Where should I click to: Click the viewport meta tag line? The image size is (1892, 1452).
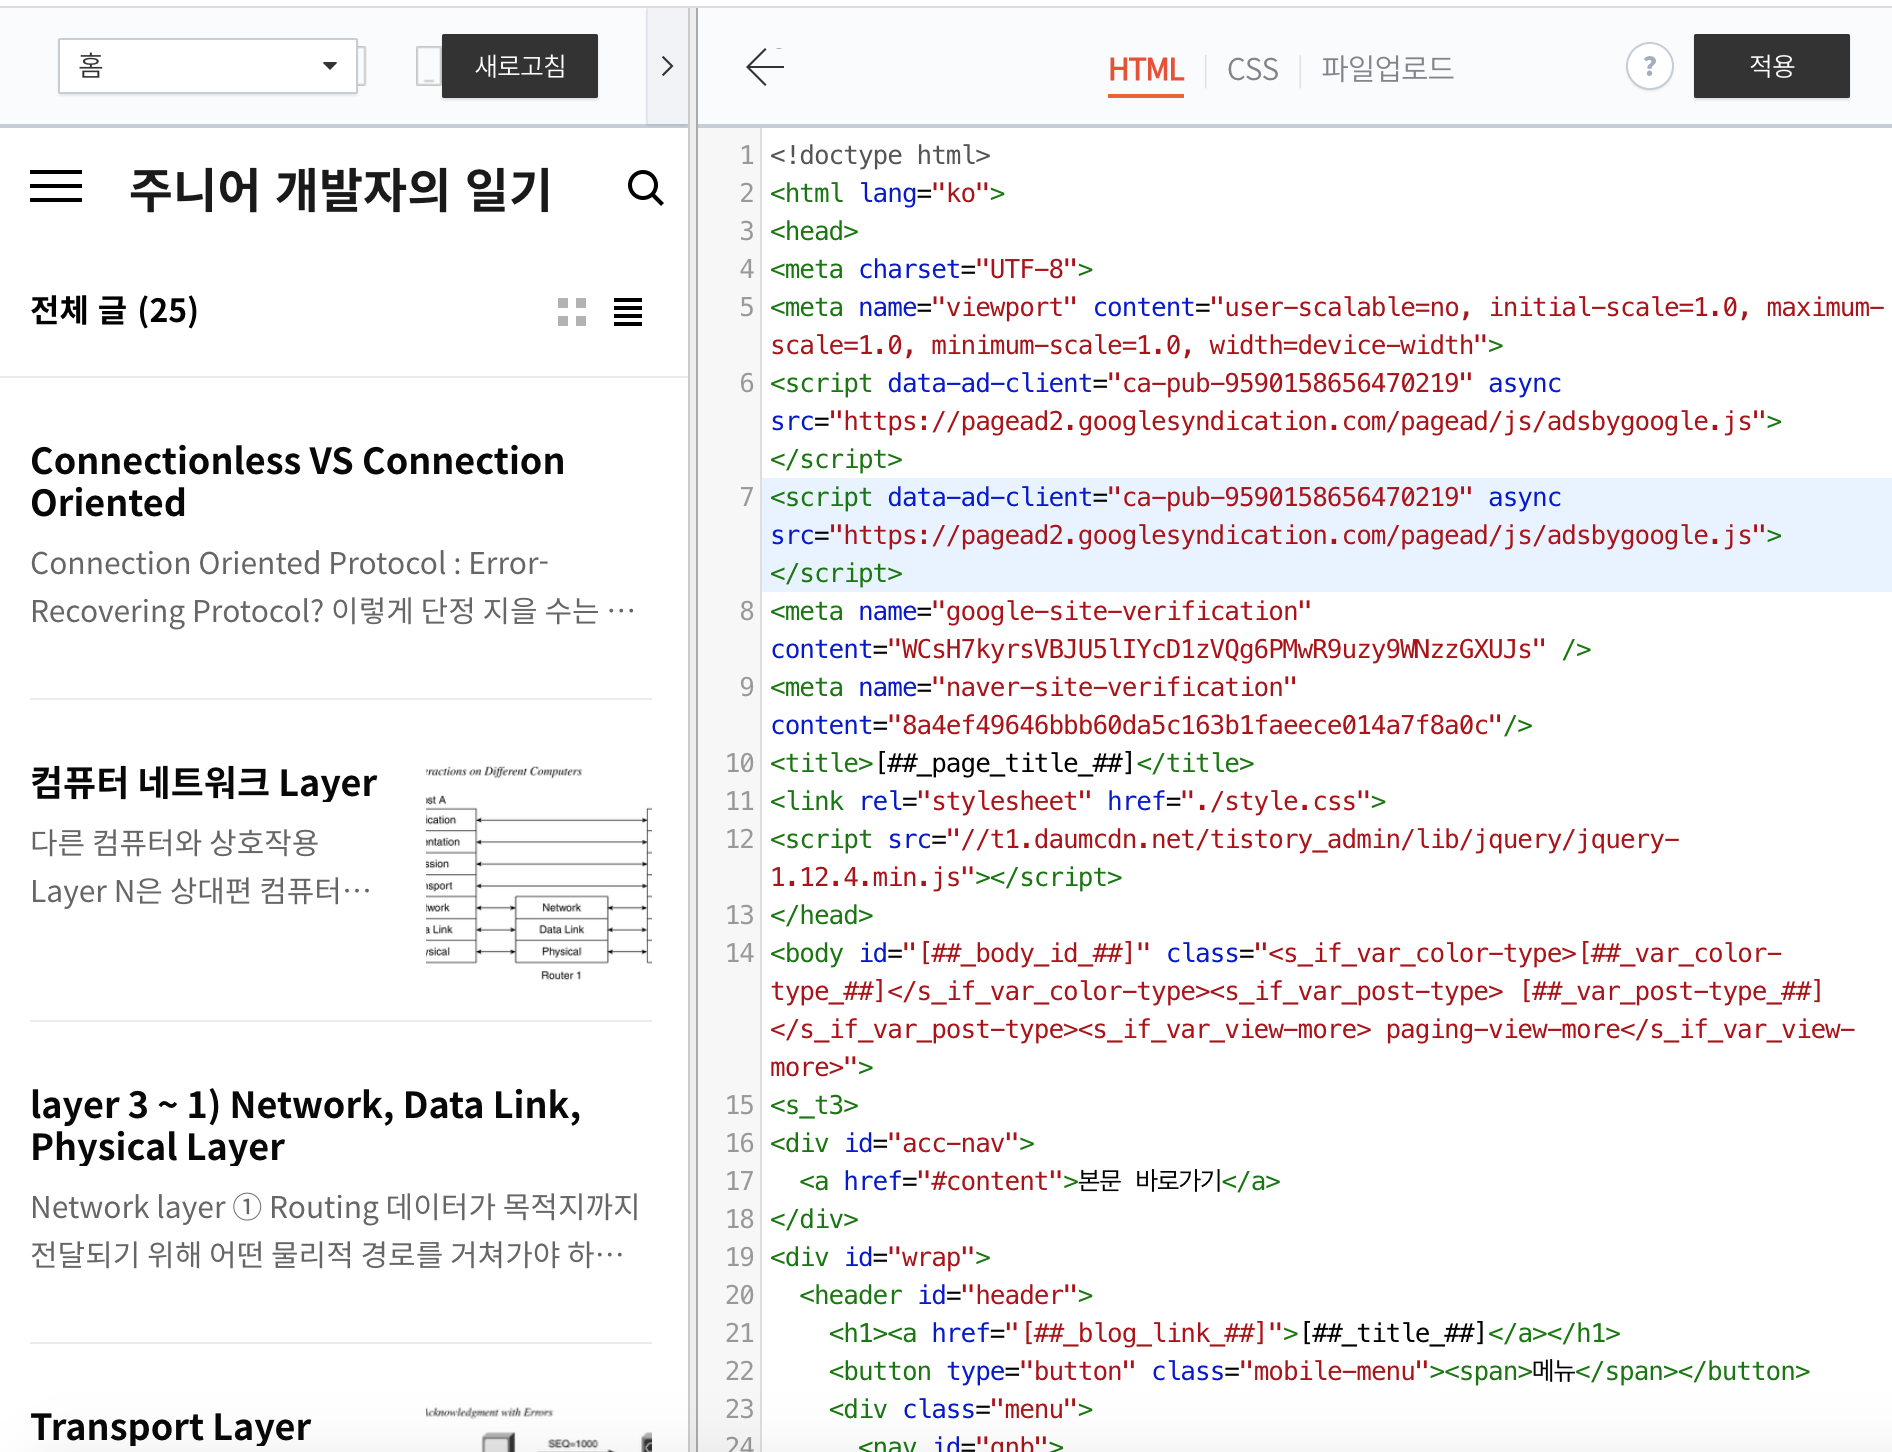coord(1327,326)
